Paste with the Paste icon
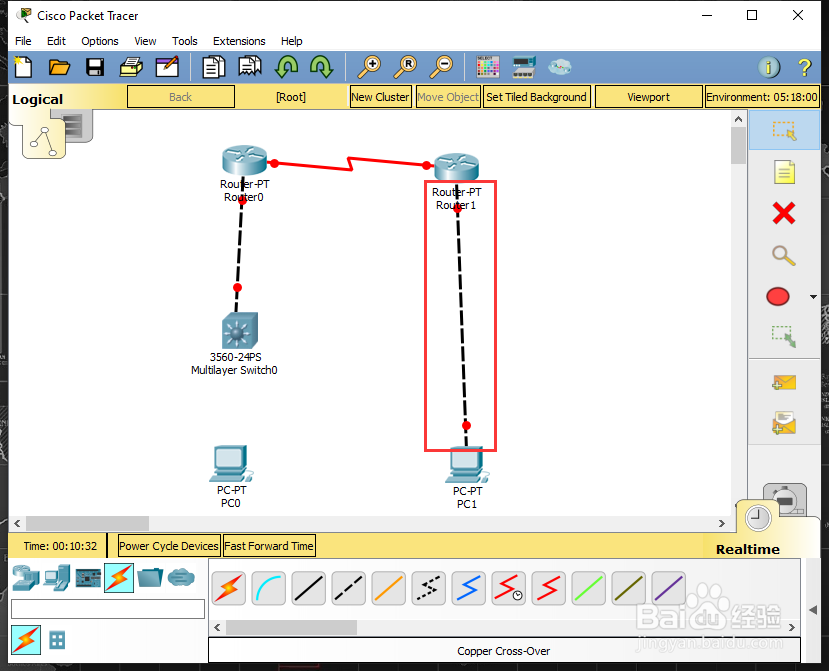Viewport: 829px width, 671px height. click(250, 67)
